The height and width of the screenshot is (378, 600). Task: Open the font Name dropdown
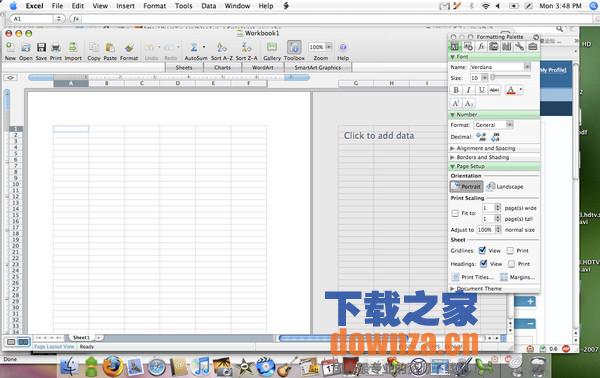click(x=527, y=67)
